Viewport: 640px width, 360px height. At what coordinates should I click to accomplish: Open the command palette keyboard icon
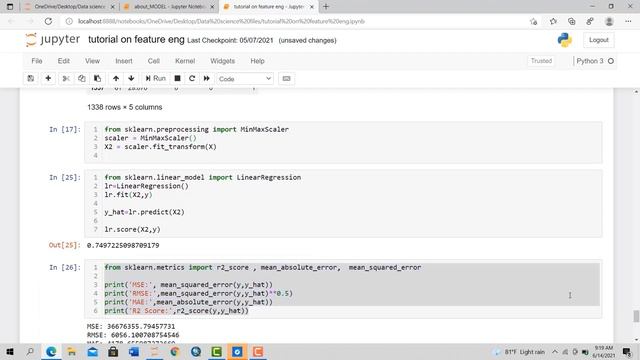pyautogui.click(x=287, y=78)
